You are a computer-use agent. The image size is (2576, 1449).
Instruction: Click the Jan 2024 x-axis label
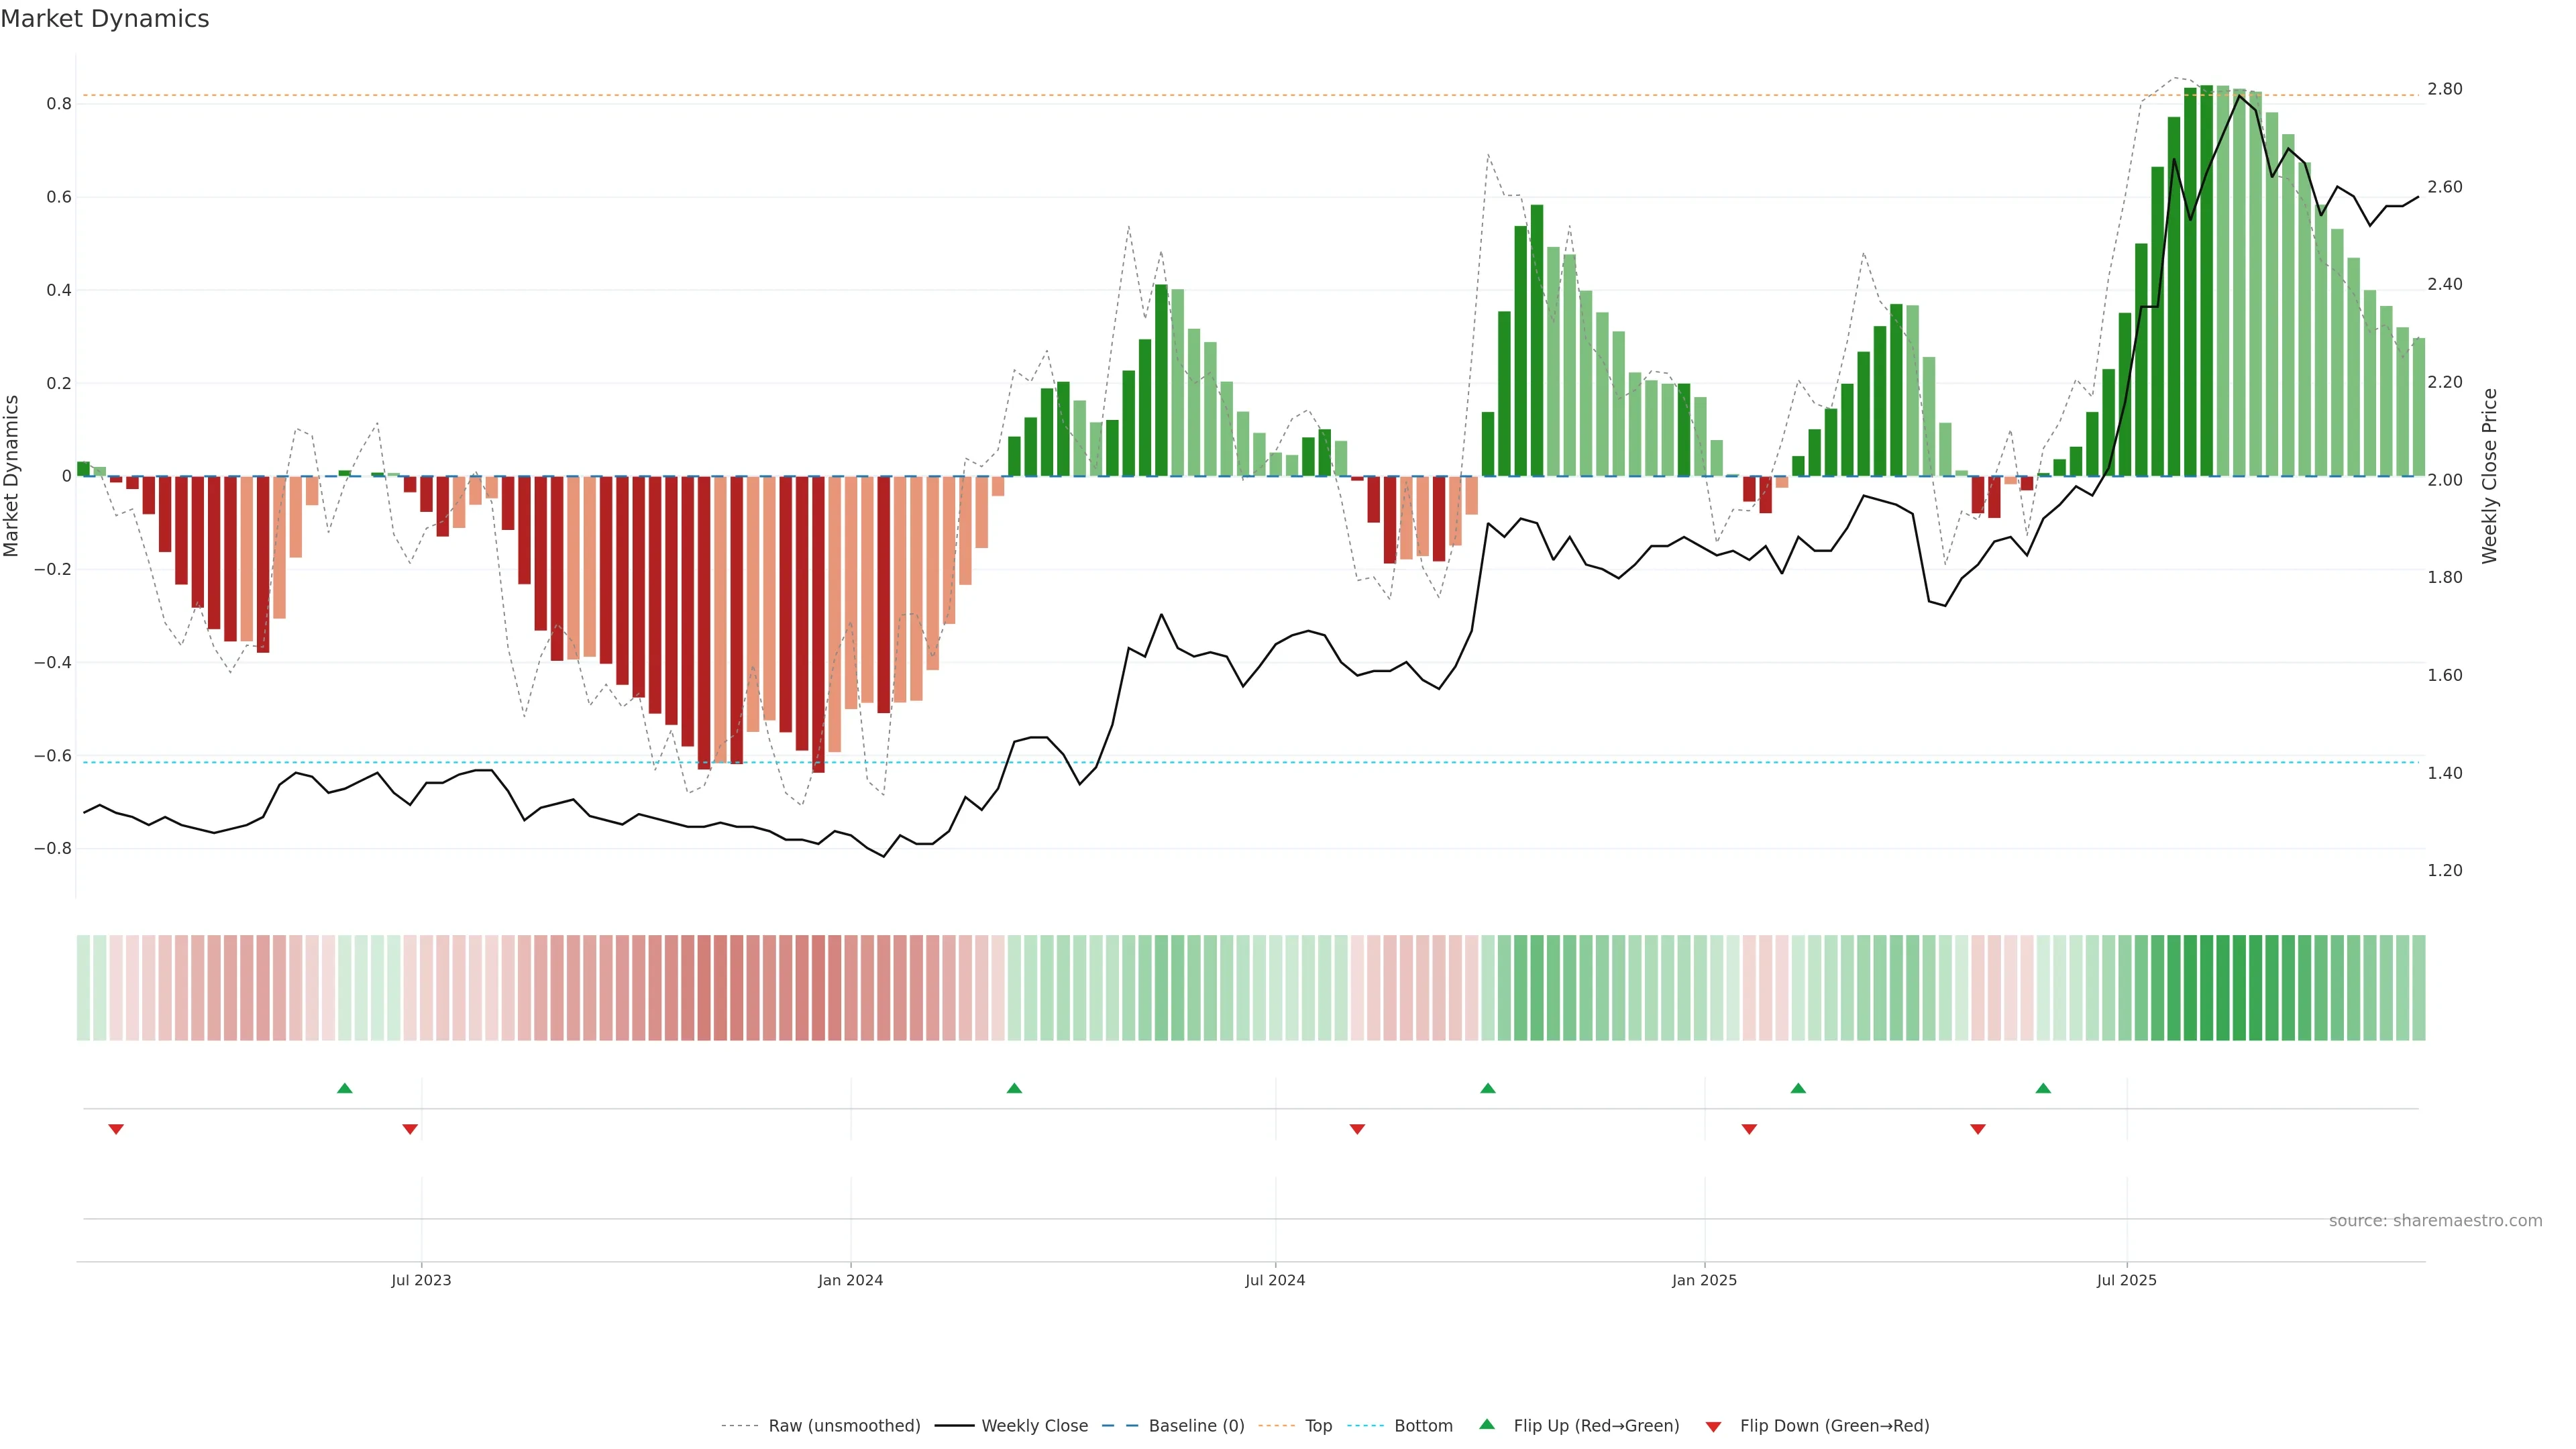pos(850,1280)
